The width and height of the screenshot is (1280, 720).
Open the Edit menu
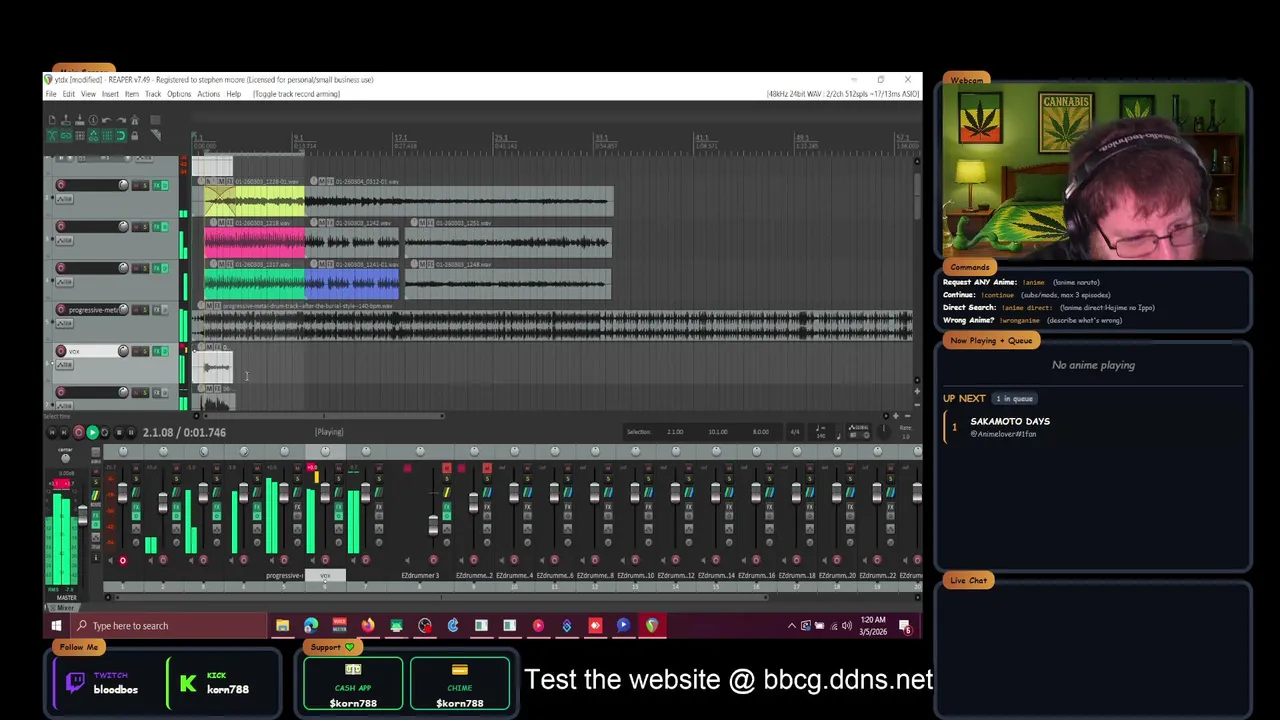point(69,94)
